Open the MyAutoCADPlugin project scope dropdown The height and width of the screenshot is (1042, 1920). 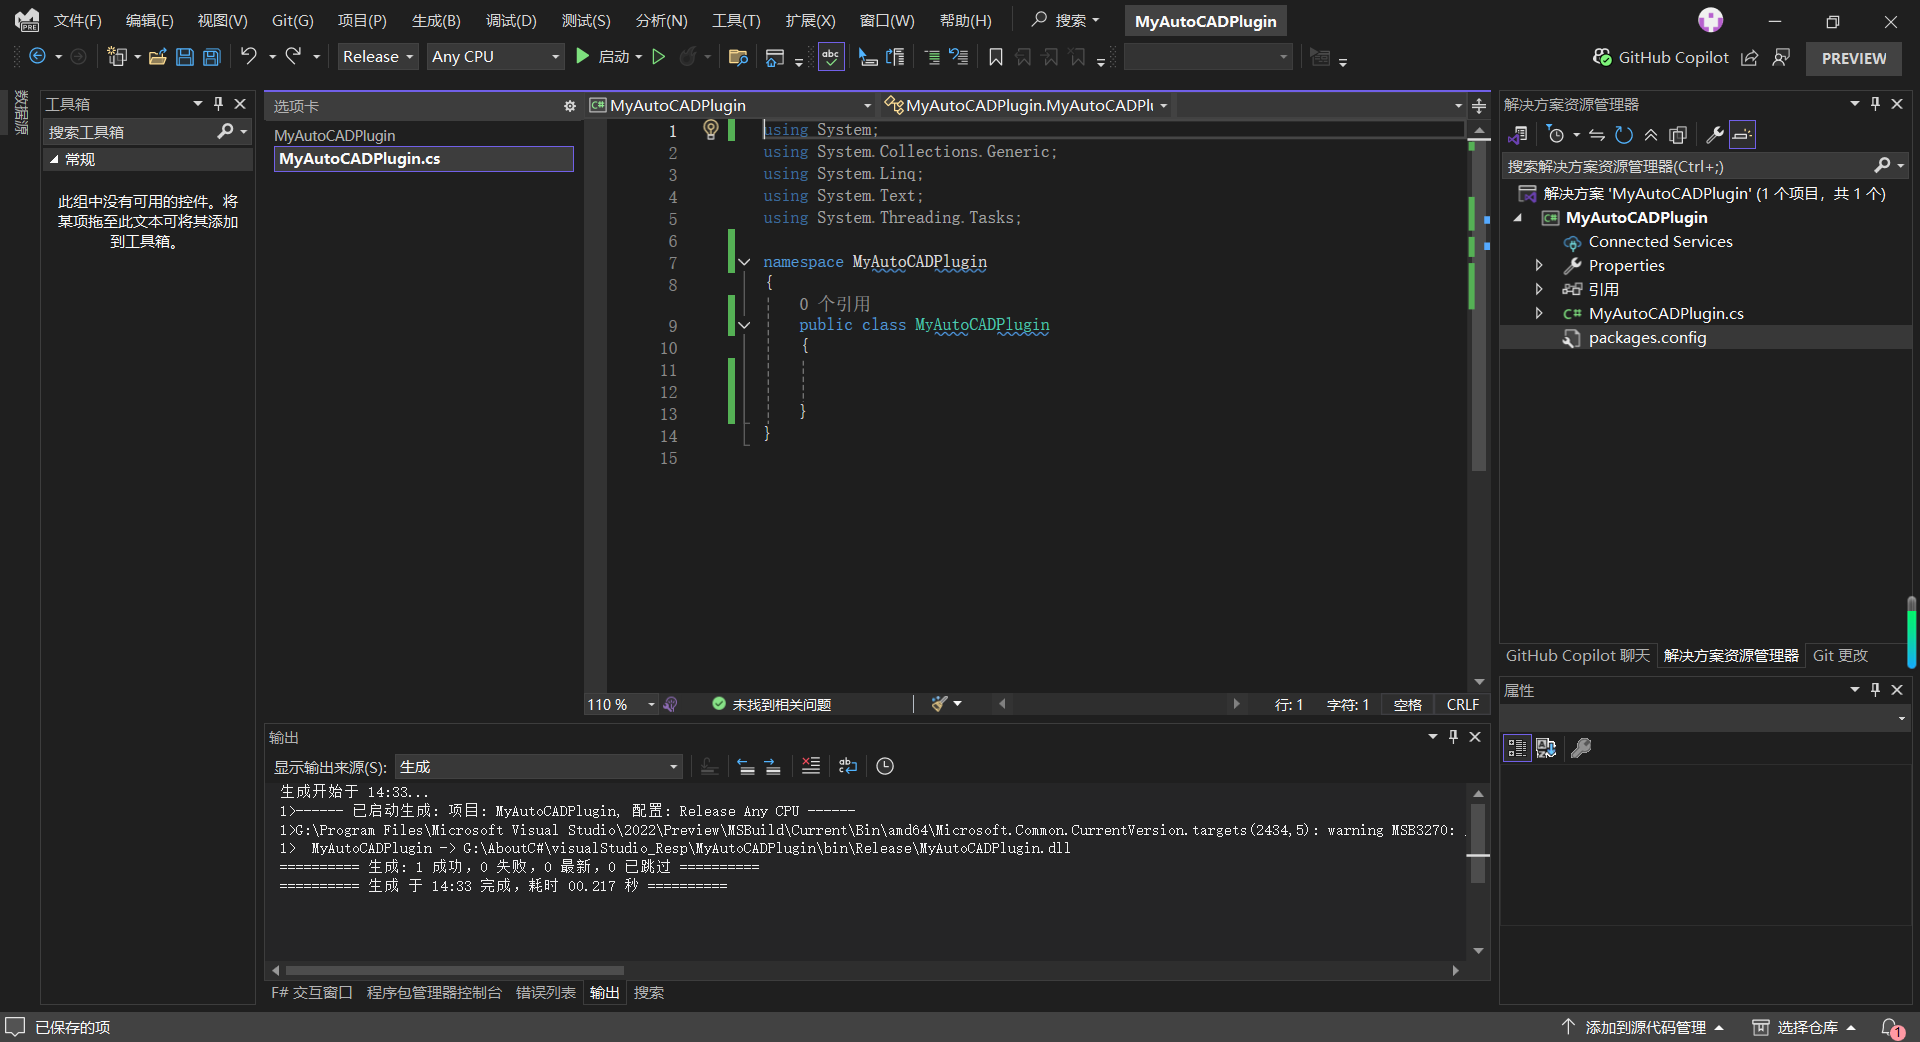click(x=731, y=105)
